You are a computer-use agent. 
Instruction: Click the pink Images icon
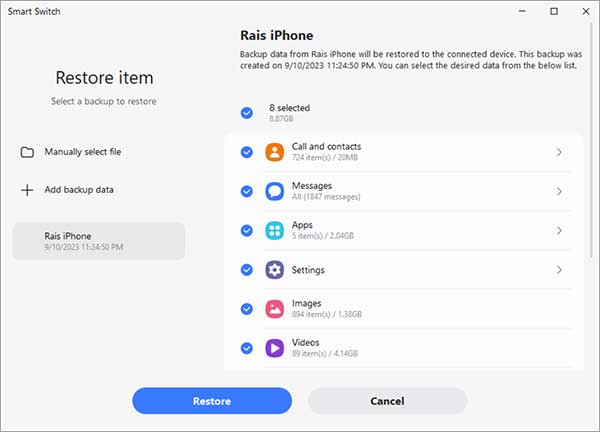point(275,309)
